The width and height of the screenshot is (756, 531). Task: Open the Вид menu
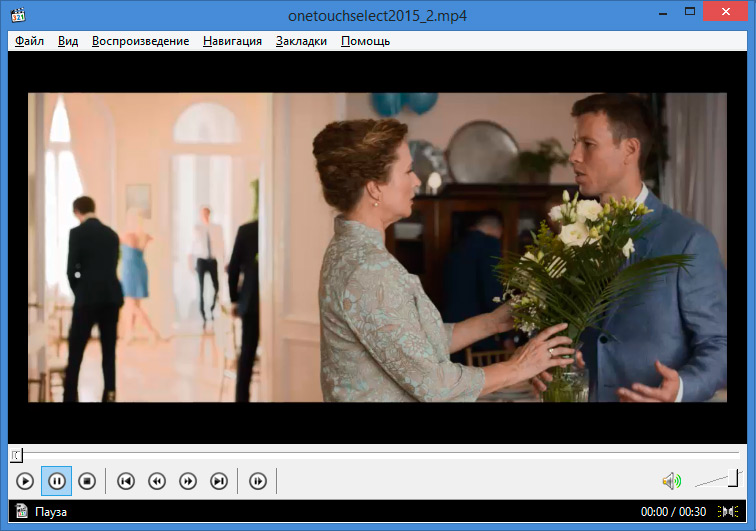pyautogui.click(x=68, y=41)
